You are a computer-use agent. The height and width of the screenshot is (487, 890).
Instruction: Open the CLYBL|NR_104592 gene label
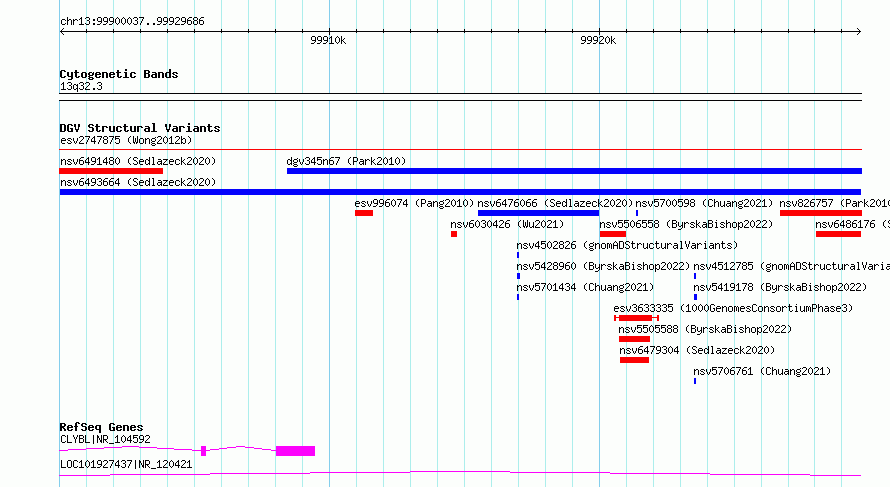[105, 439]
